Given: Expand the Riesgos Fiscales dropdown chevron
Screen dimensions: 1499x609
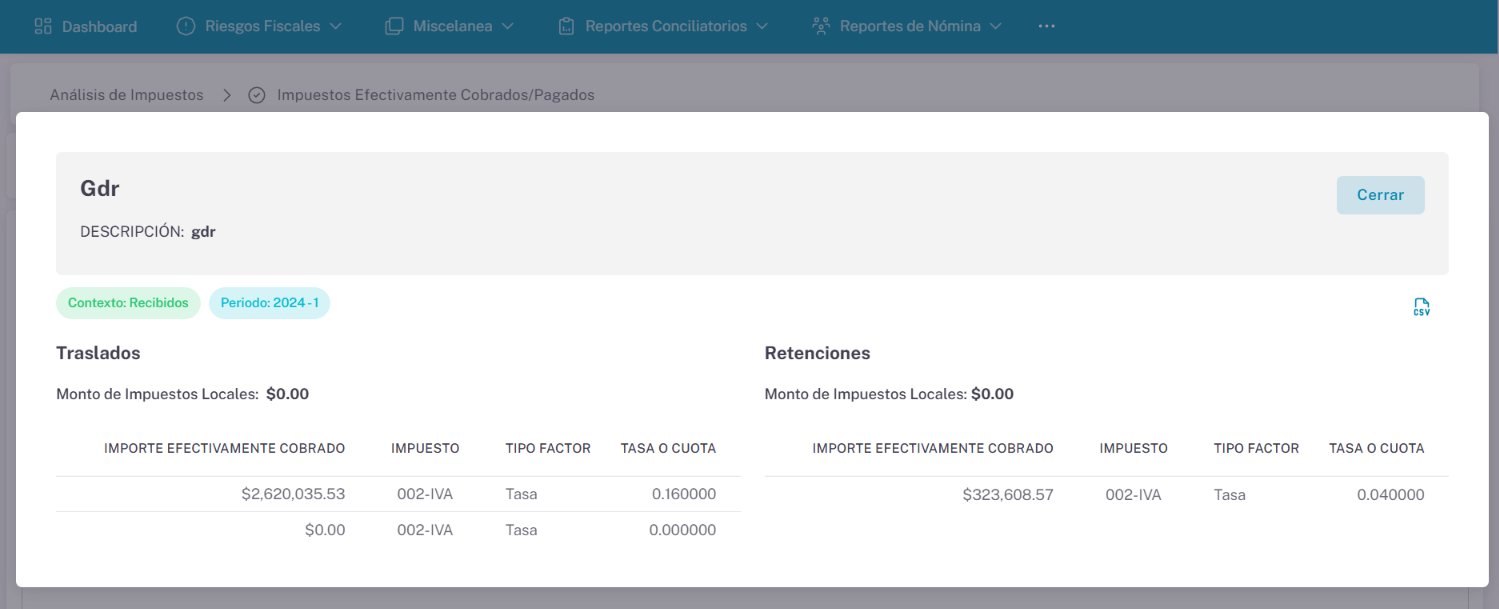Looking at the screenshot, I should coord(335,26).
